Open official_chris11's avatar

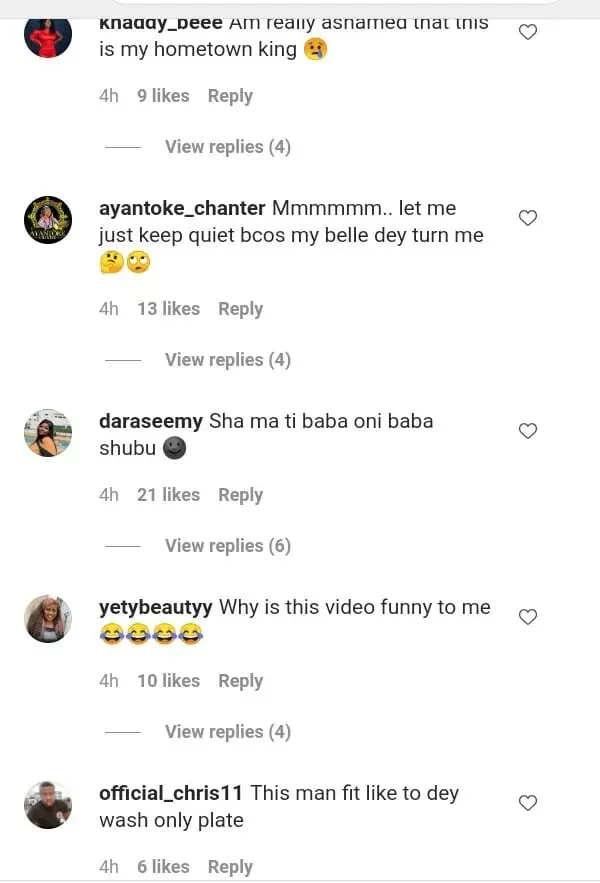pos(48,805)
